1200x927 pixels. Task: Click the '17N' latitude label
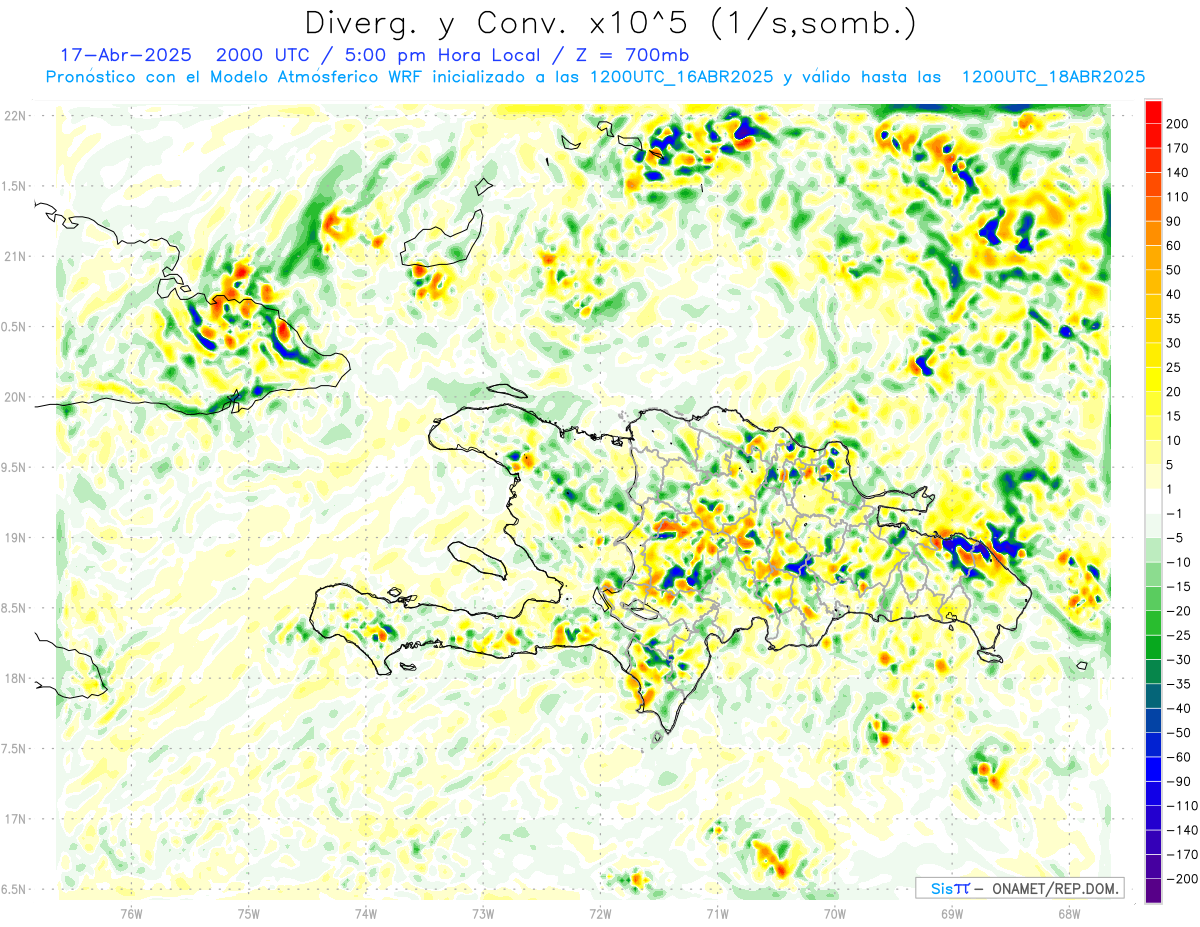pos(15,819)
